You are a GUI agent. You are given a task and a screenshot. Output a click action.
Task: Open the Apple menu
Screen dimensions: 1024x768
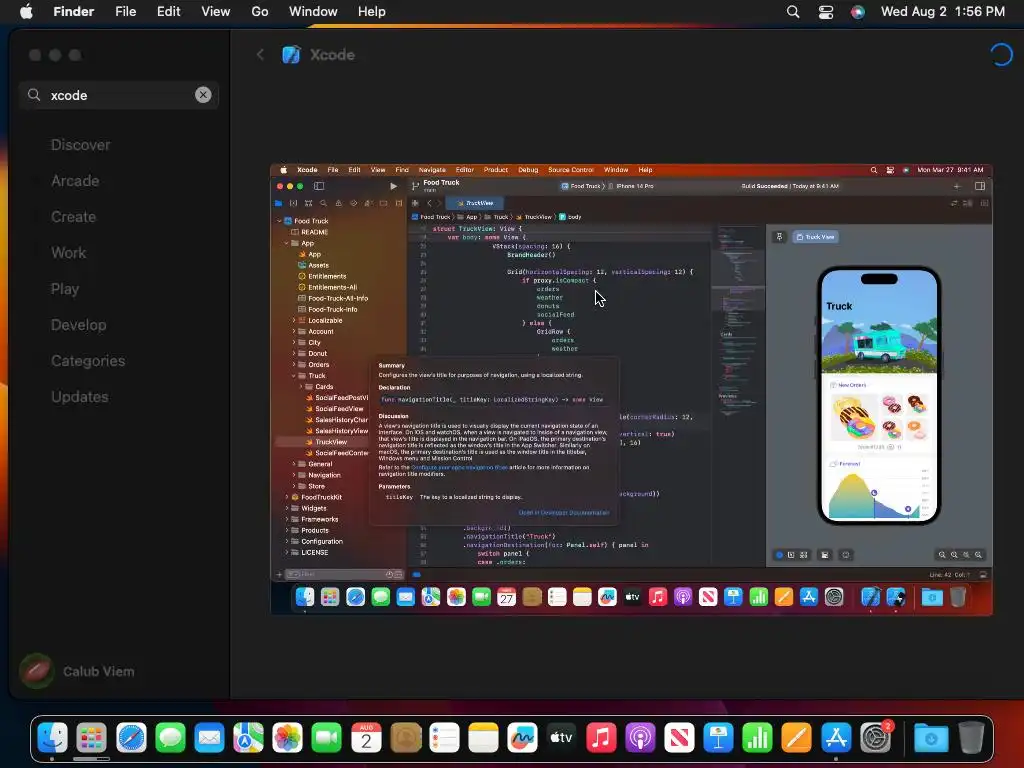[26, 12]
